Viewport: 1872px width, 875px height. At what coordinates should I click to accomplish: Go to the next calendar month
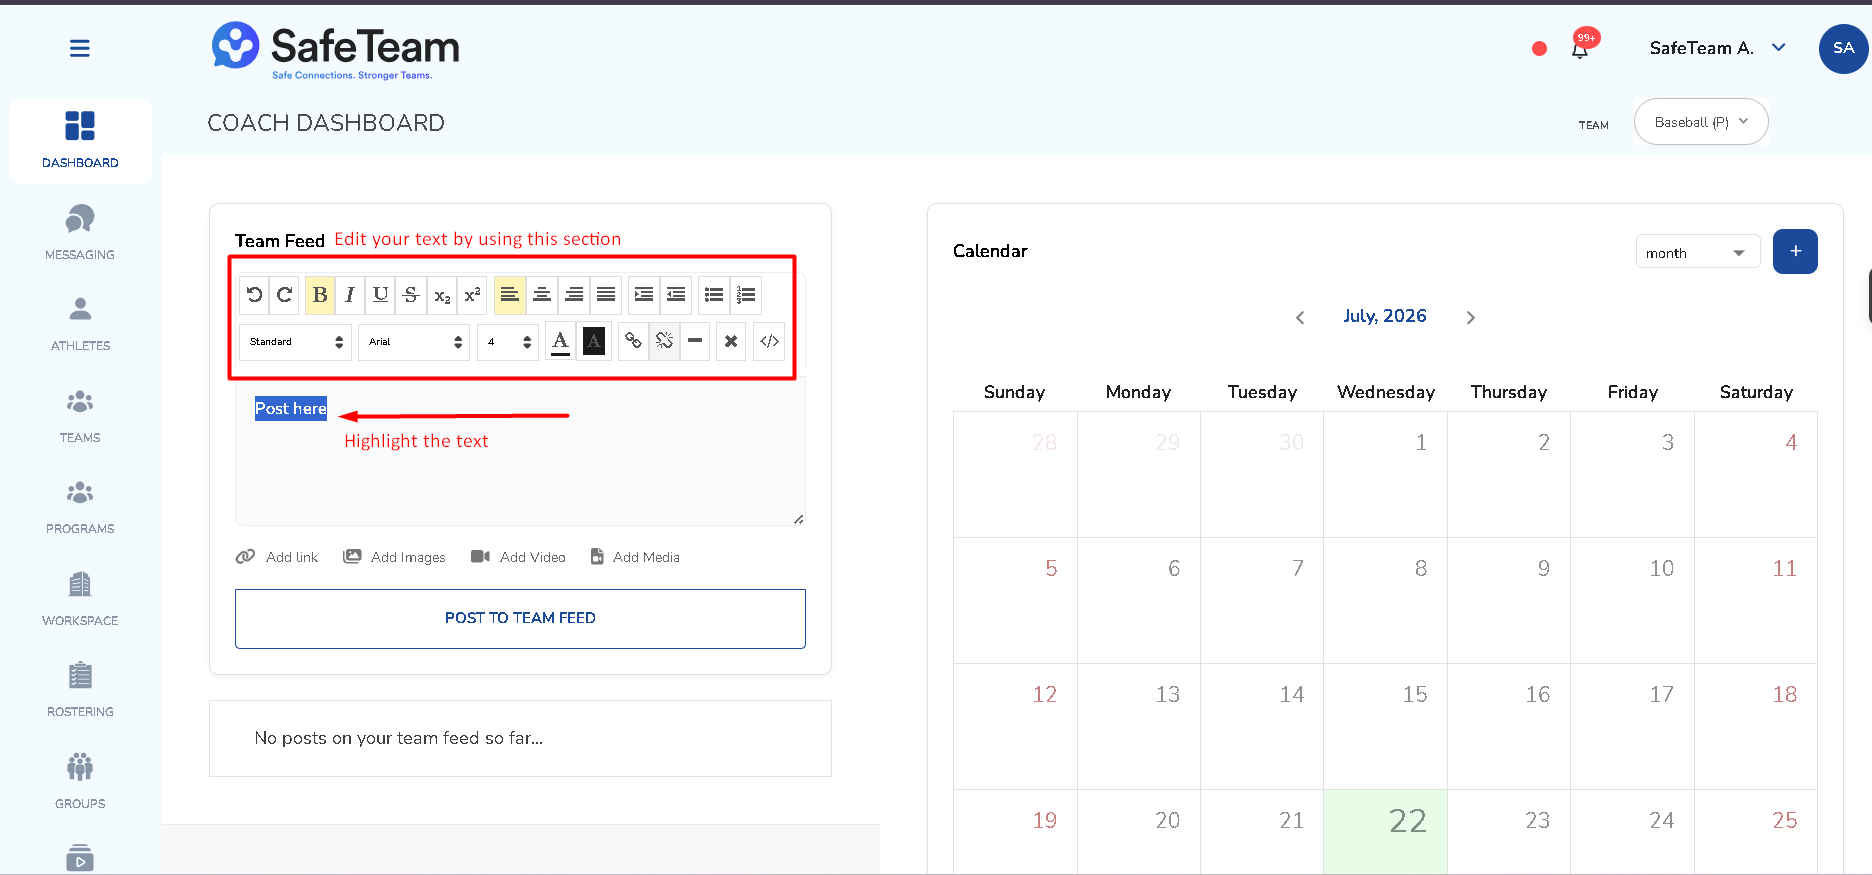1470,317
